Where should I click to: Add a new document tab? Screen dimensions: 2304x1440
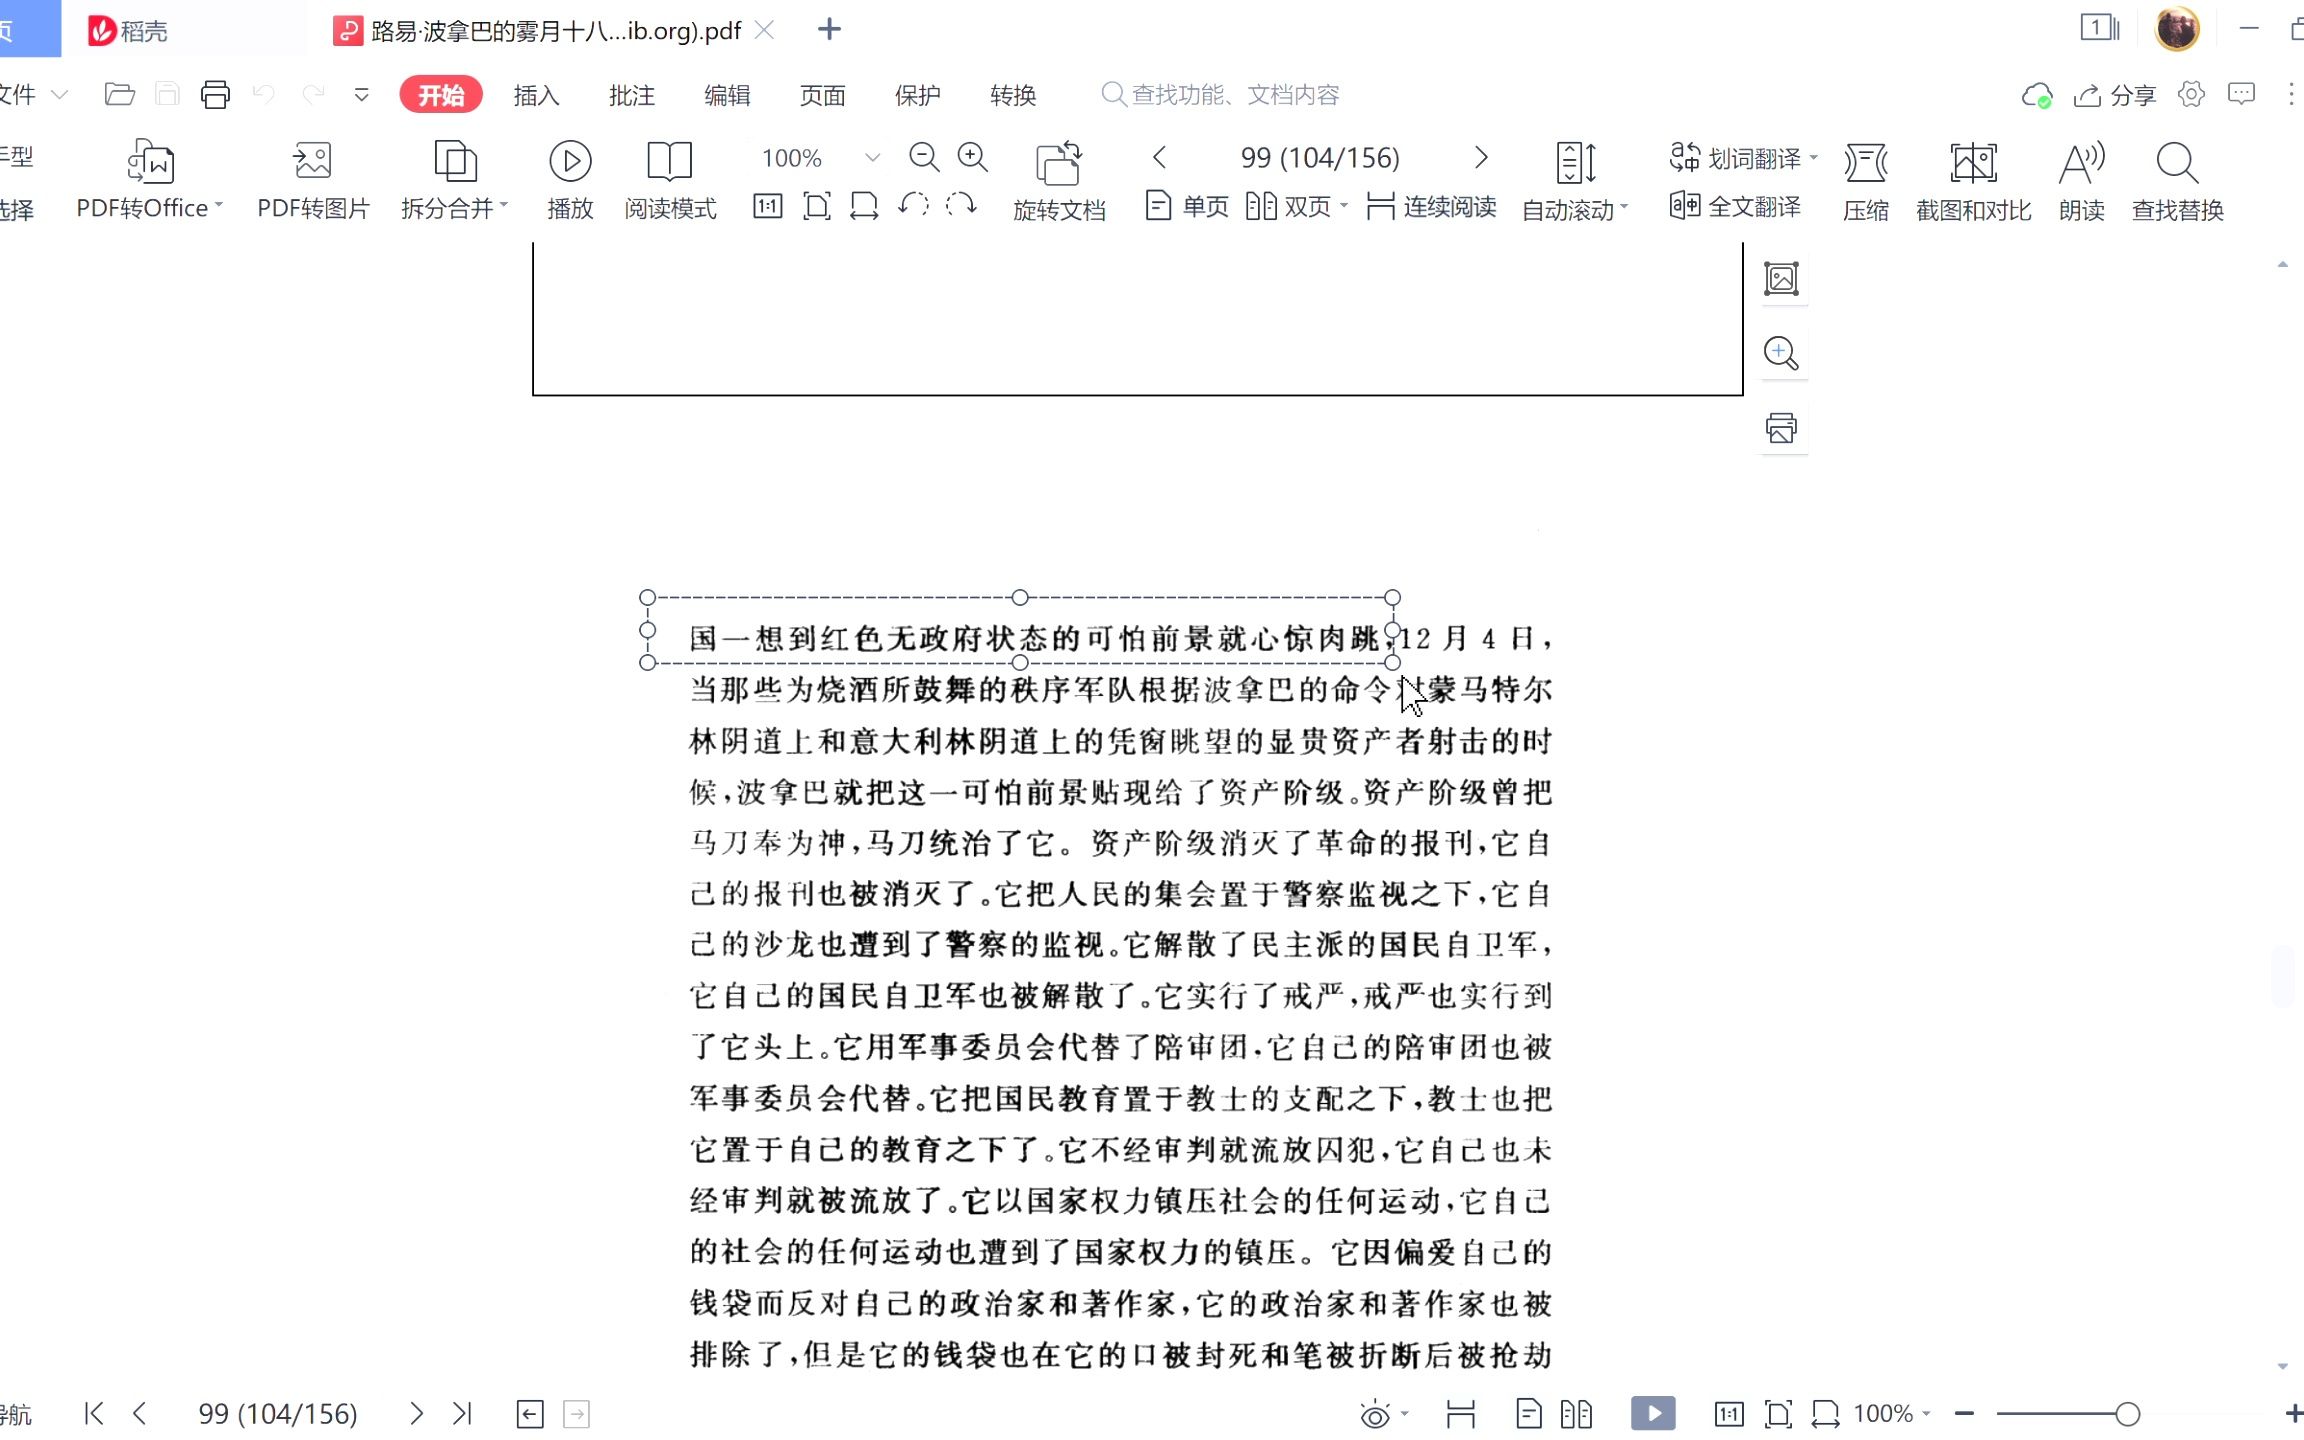tap(829, 30)
